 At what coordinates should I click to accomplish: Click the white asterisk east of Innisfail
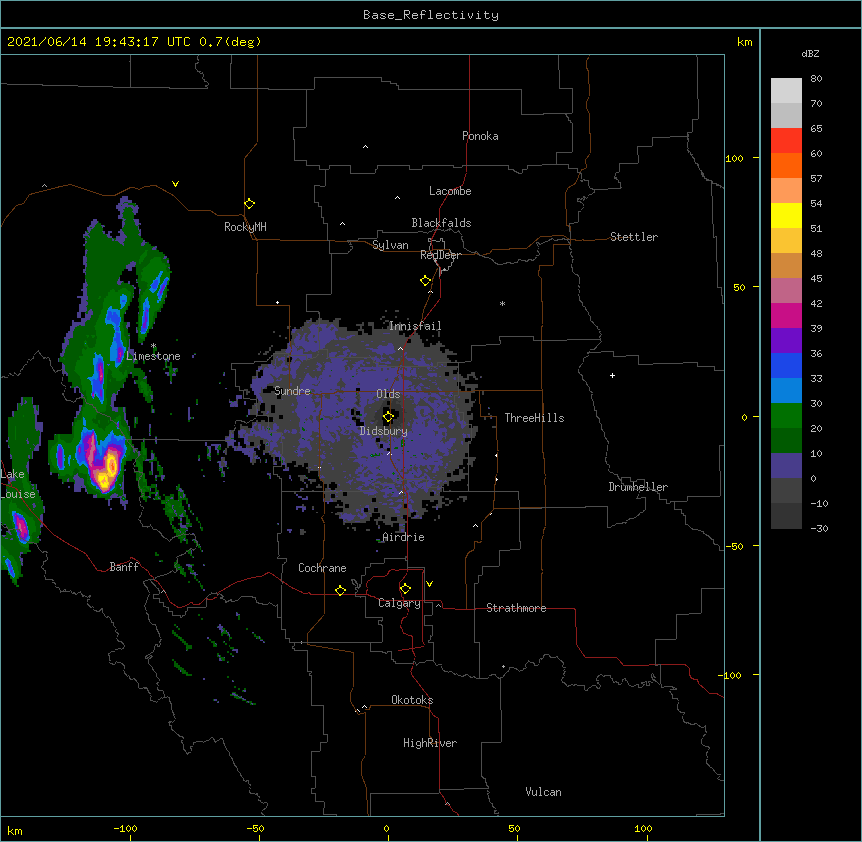[x=502, y=303]
